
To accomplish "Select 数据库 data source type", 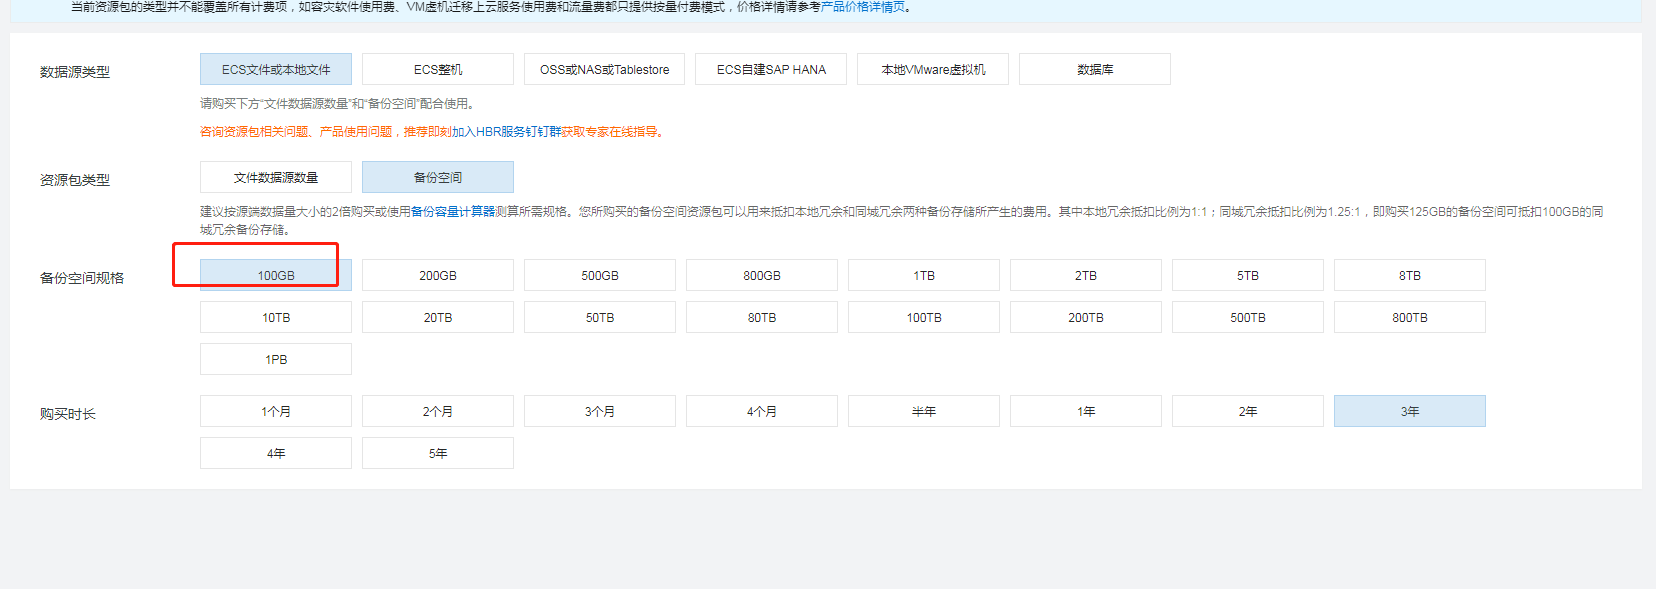I will coord(1095,69).
